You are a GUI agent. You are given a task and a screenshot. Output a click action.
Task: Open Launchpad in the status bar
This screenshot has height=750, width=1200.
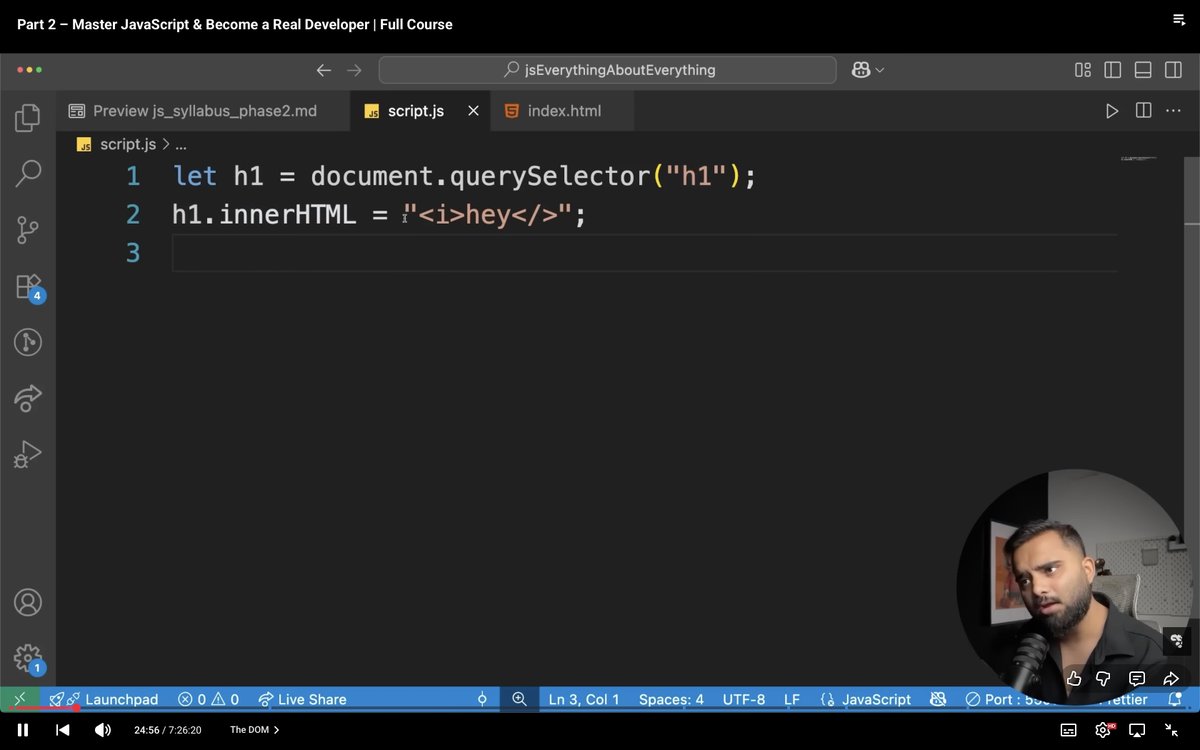coord(104,699)
